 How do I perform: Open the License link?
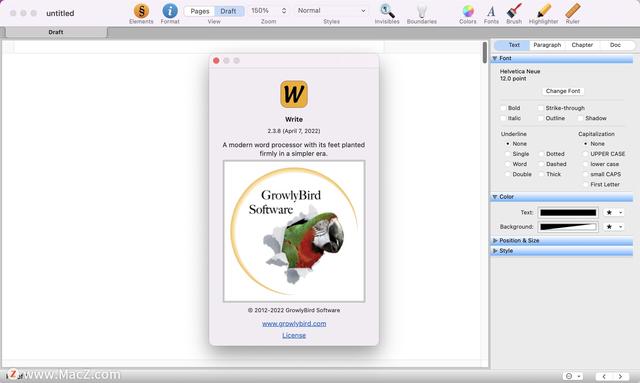294,336
